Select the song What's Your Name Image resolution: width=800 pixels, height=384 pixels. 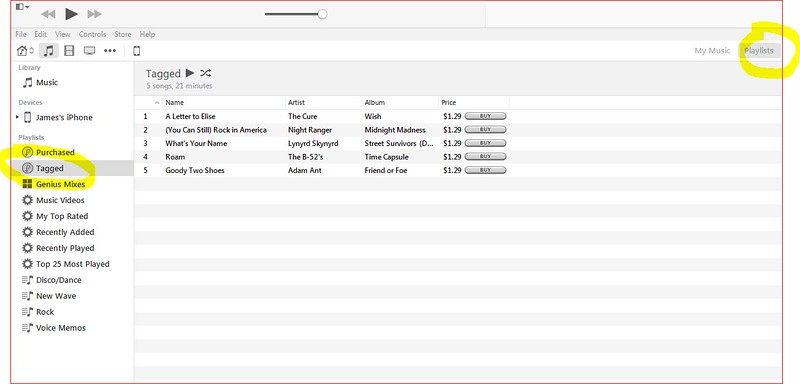tap(196, 143)
